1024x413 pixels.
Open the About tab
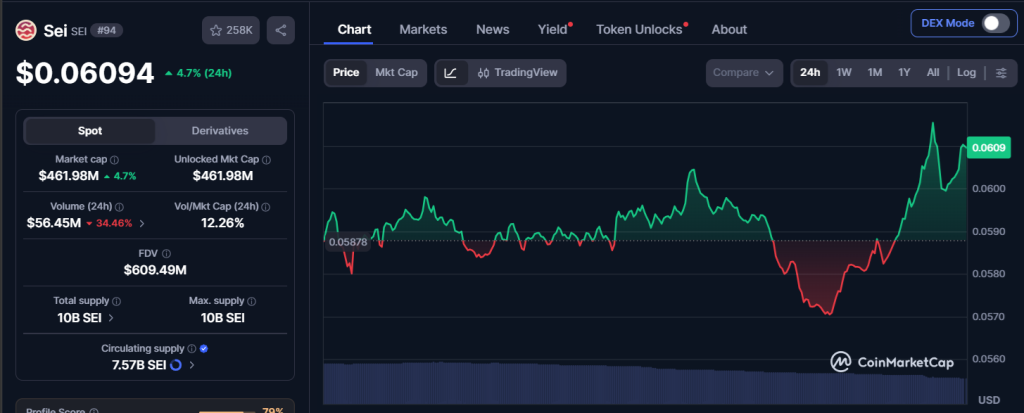point(729,29)
